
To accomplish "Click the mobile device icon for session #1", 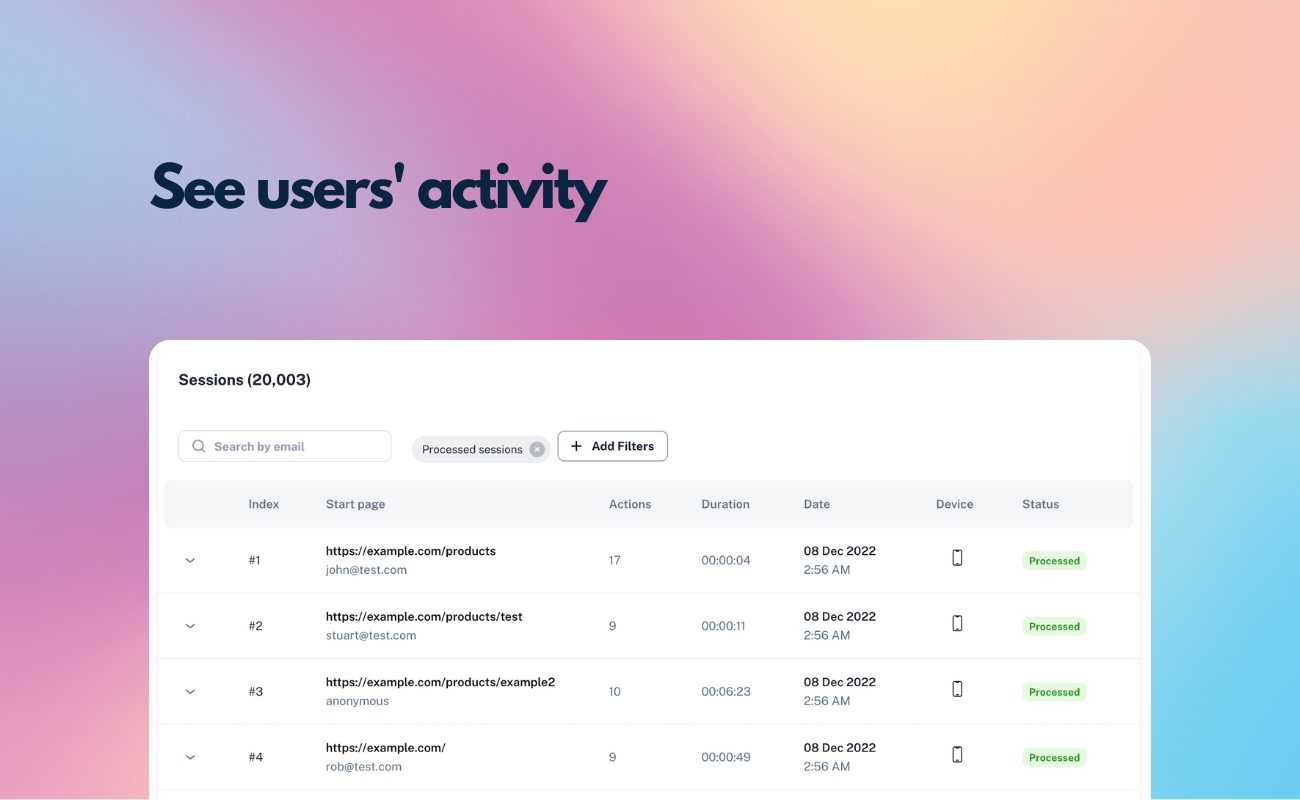I will click(x=957, y=559).
